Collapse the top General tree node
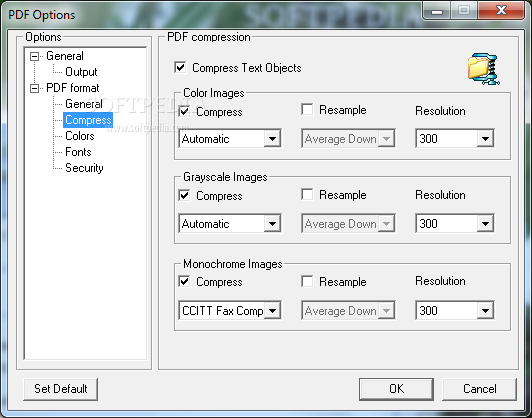 click(x=34, y=56)
